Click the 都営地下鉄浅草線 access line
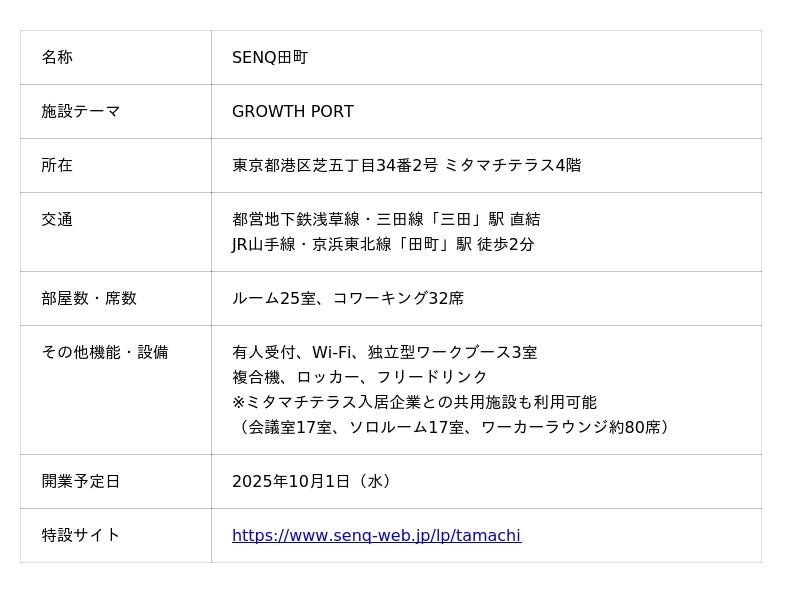Viewport: 800px width, 593px height. (x=386, y=219)
